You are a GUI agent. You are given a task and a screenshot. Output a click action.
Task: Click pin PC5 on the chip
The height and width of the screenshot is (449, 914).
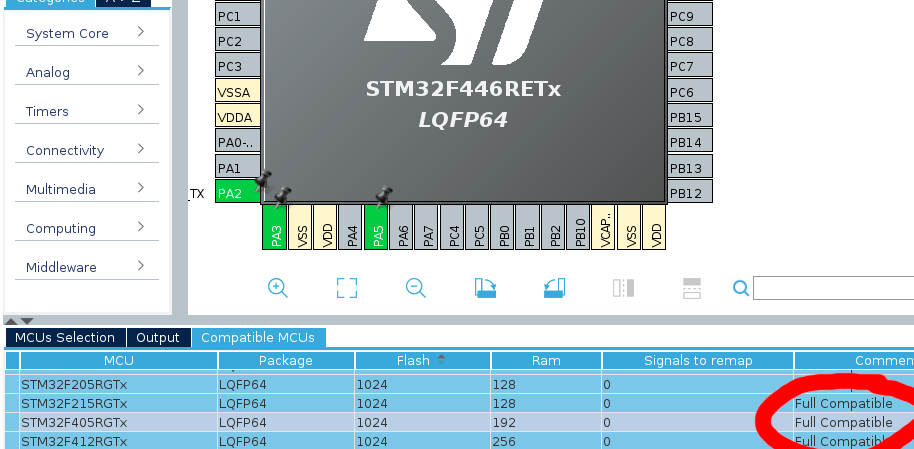click(478, 227)
